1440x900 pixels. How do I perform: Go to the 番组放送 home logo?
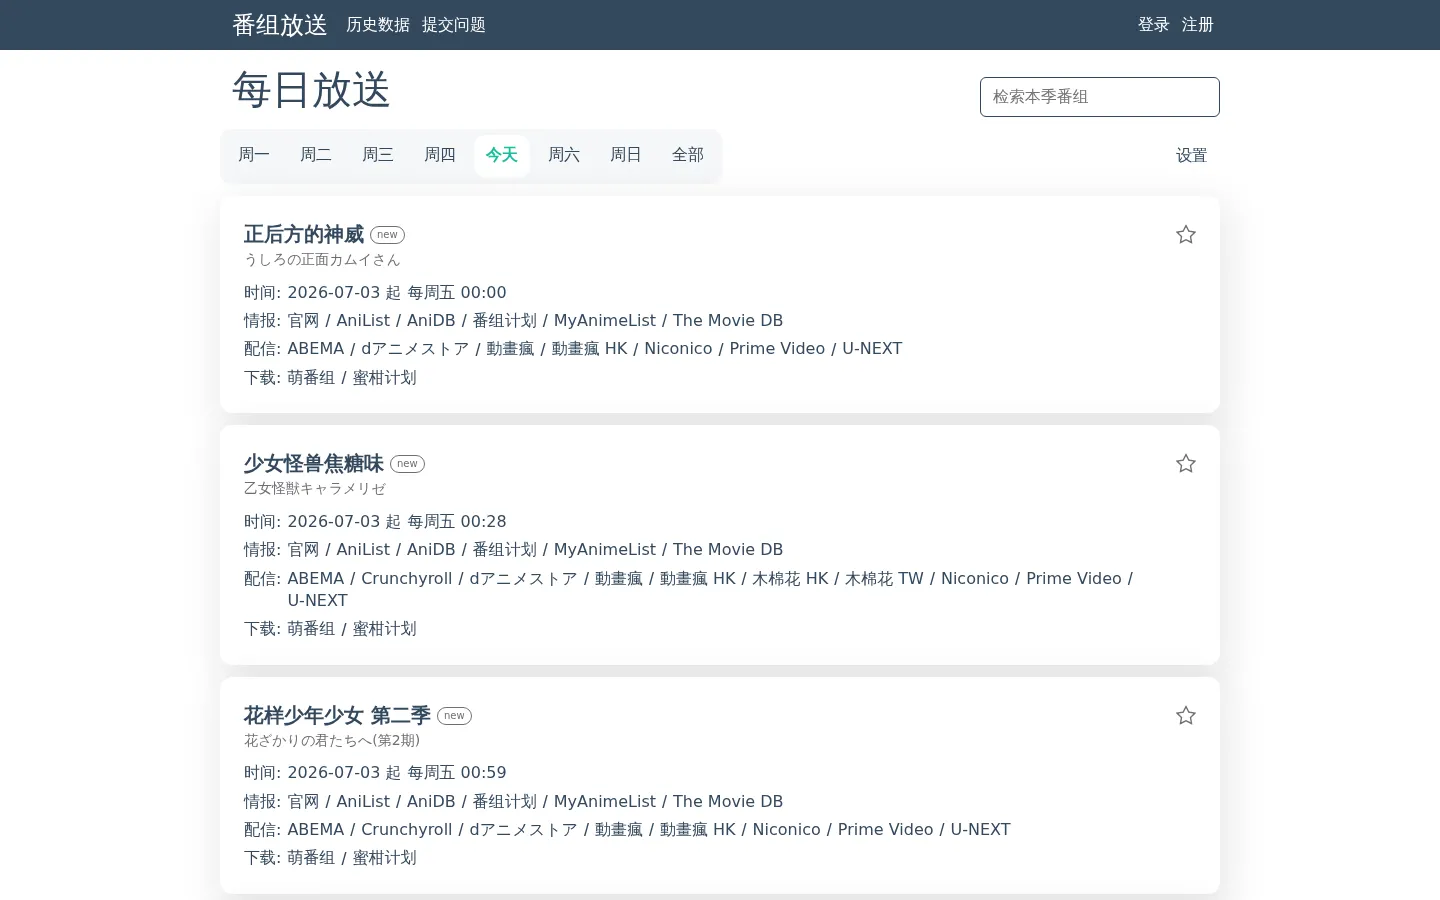(280, 25)
